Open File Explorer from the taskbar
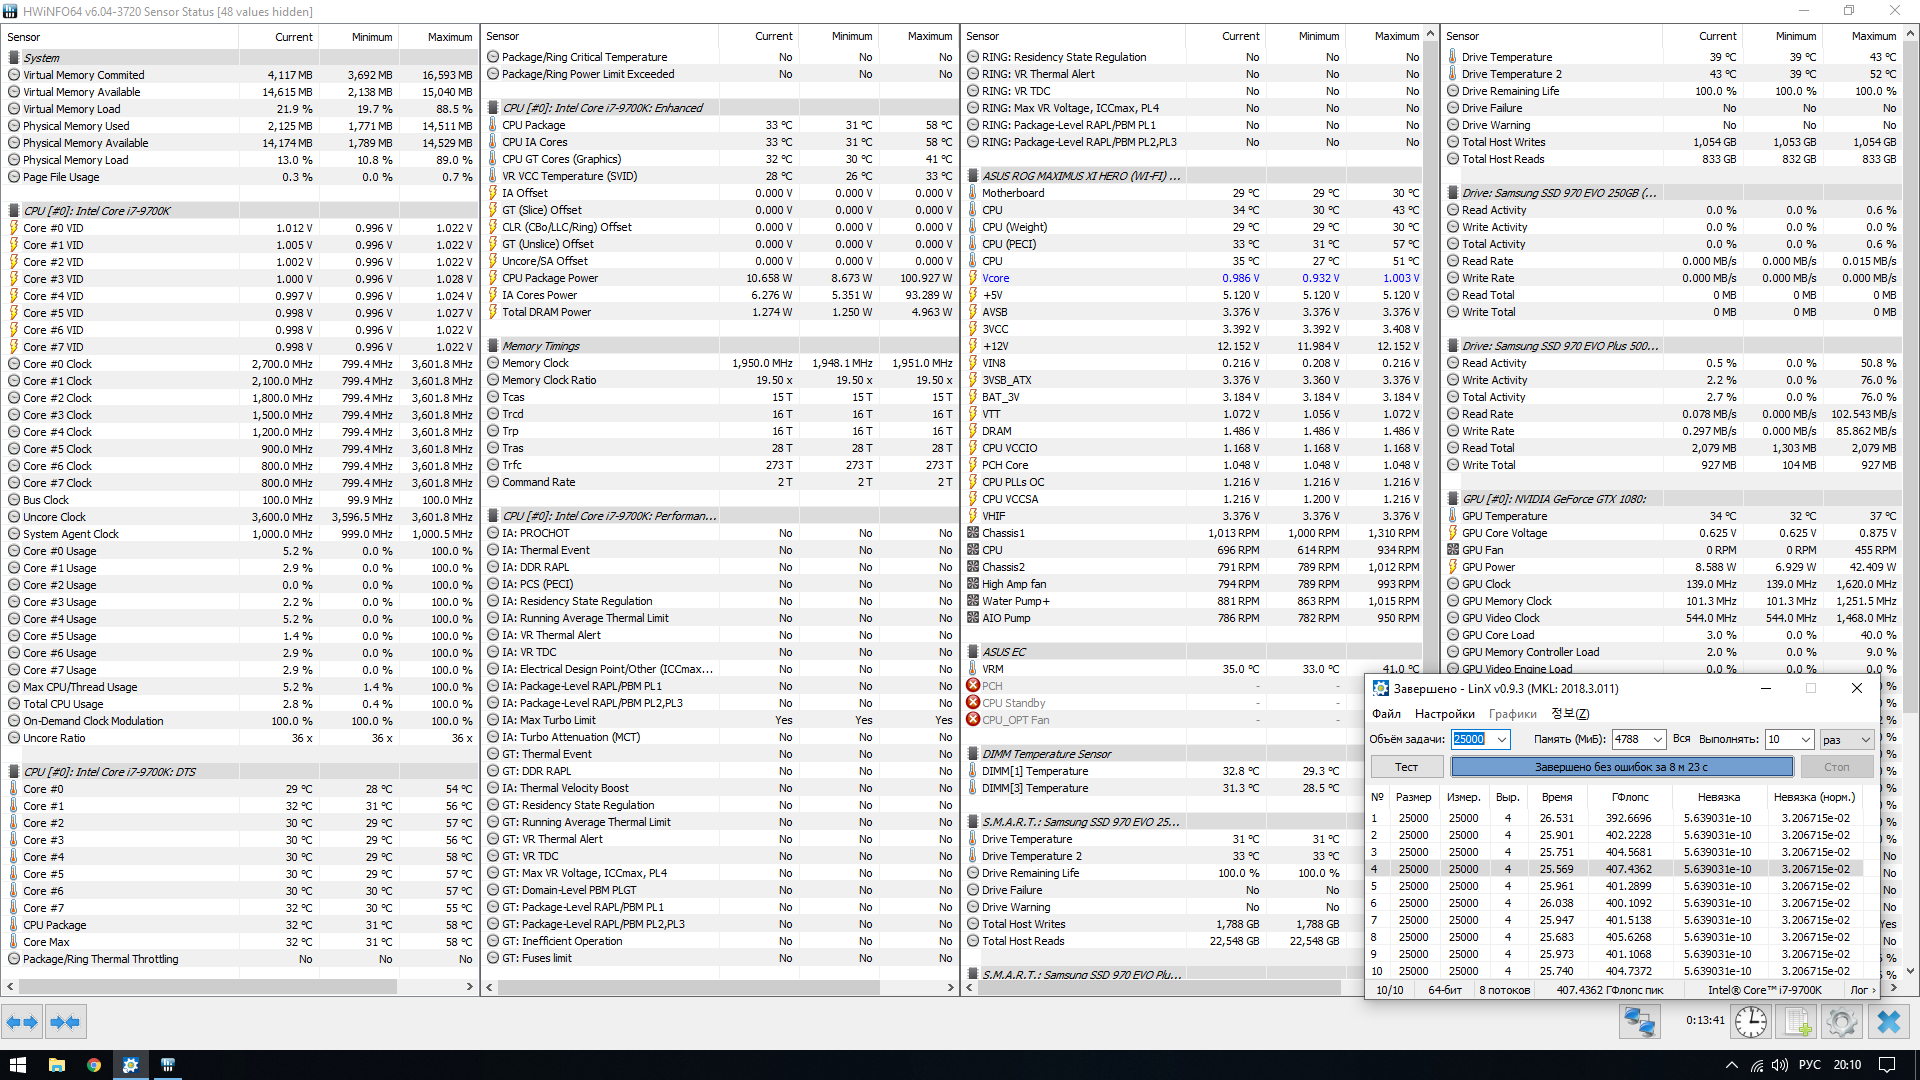The height and width of the screenshot is (1080, 1920). (x=56, y=1065)
